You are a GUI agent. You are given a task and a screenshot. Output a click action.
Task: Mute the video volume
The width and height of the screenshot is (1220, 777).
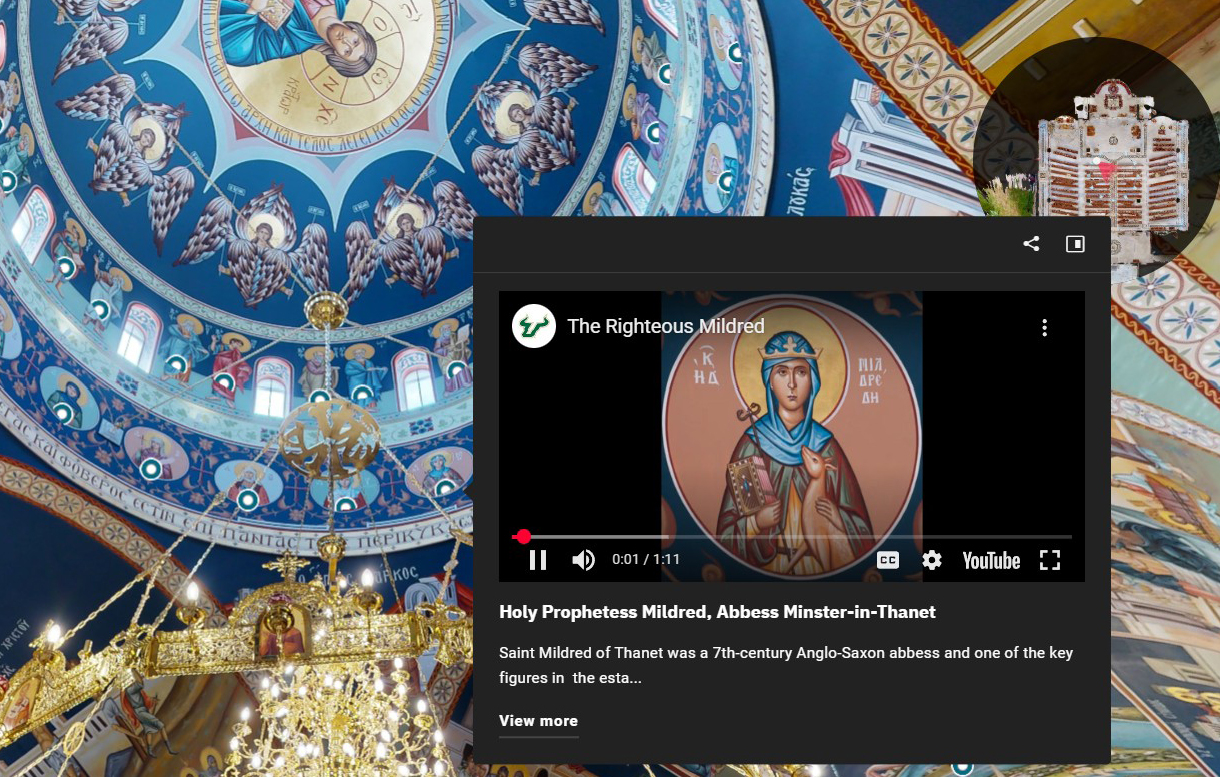click(583, 560)
